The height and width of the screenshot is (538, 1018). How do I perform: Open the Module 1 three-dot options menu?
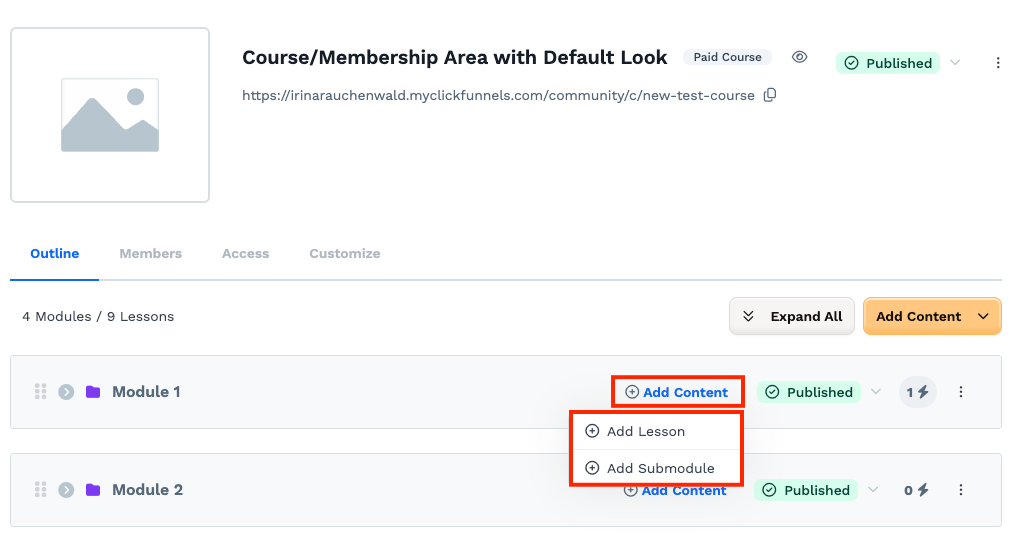961,392
